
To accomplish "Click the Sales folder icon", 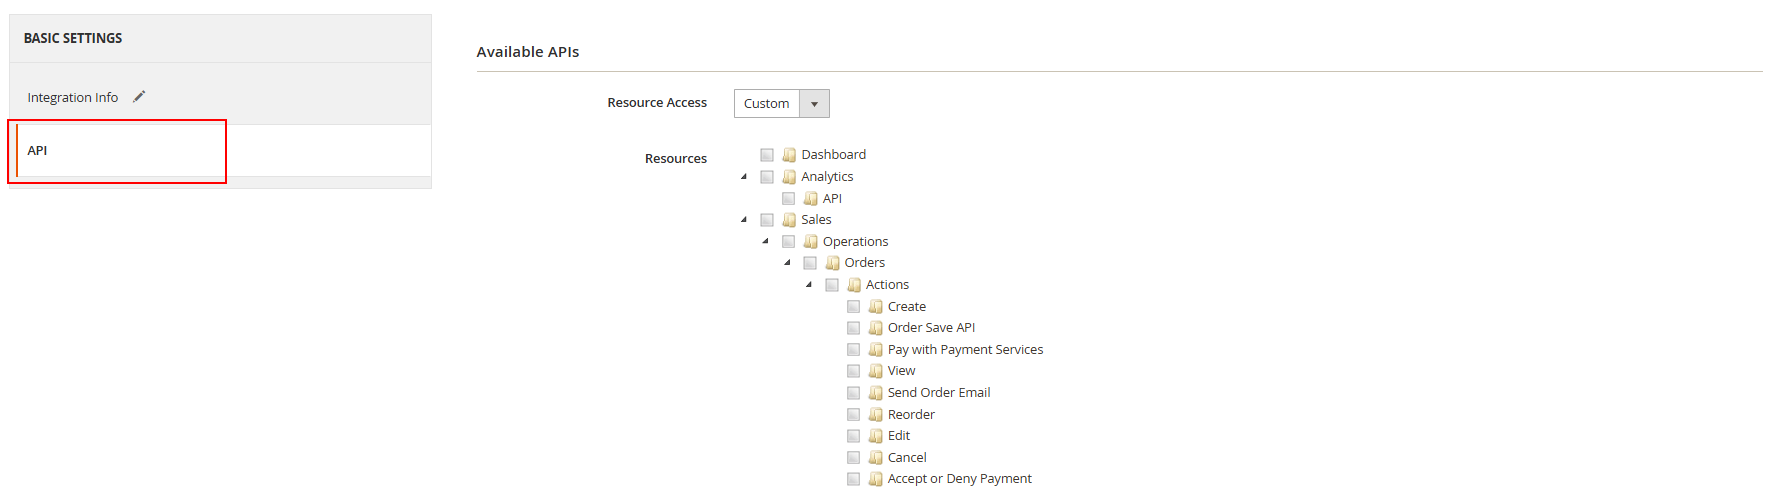I will tap(789, 220).
